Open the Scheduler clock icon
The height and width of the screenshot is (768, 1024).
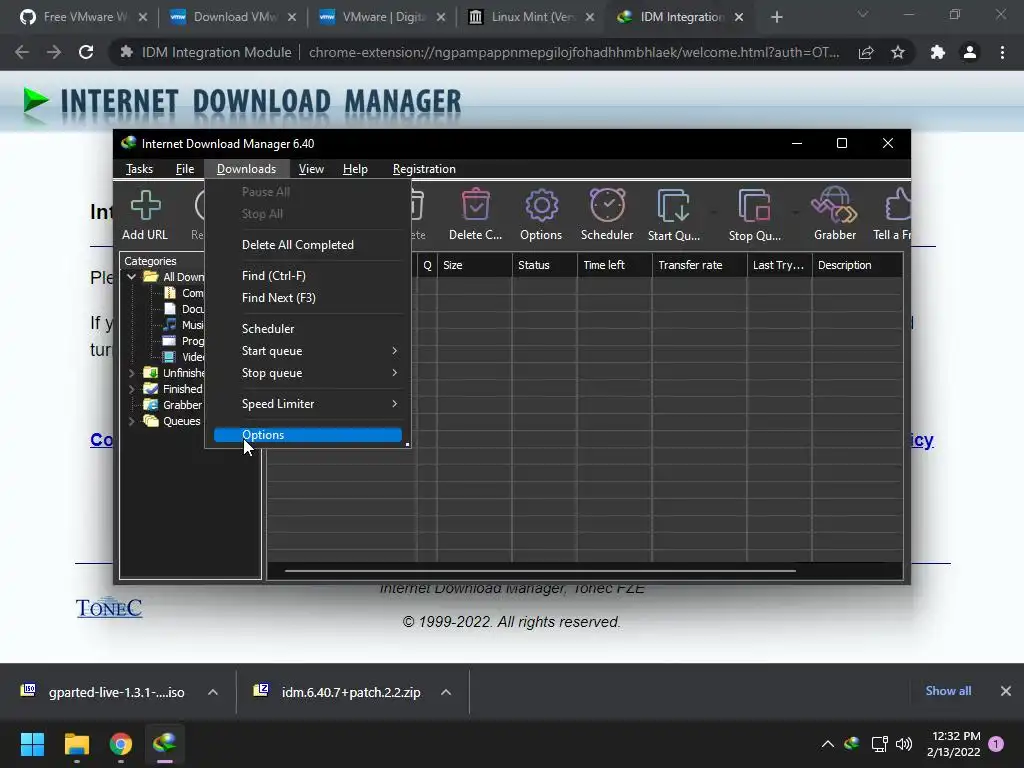[x=607, y=215]
